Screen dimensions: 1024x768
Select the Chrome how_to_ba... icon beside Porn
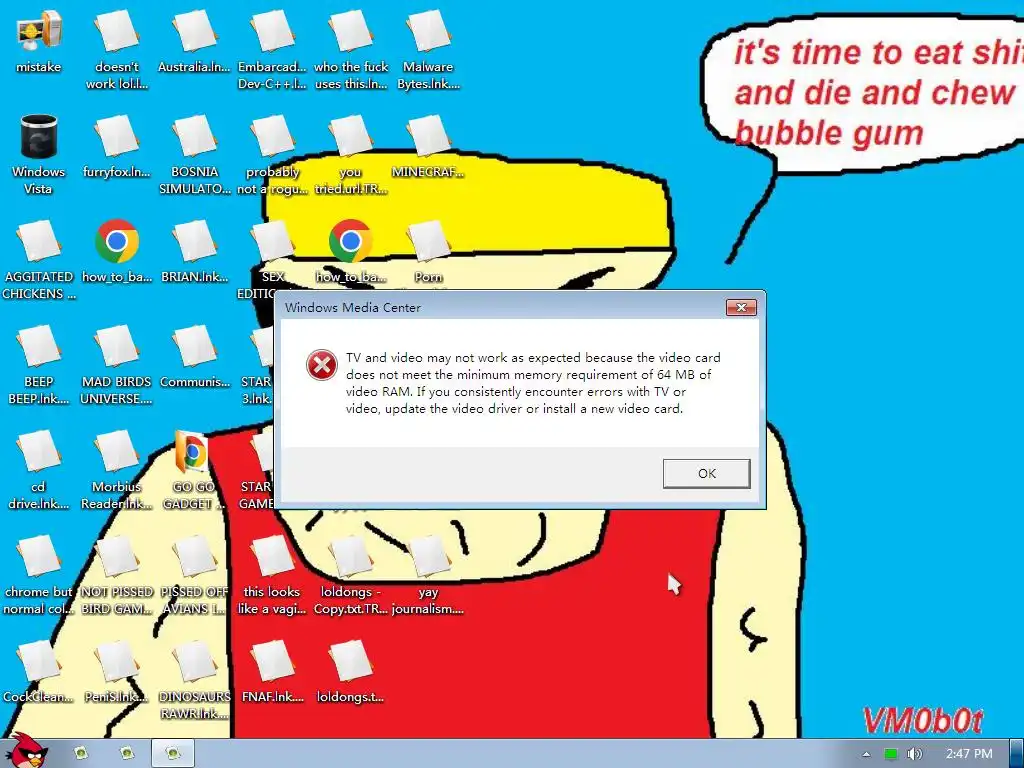(351, 252)
